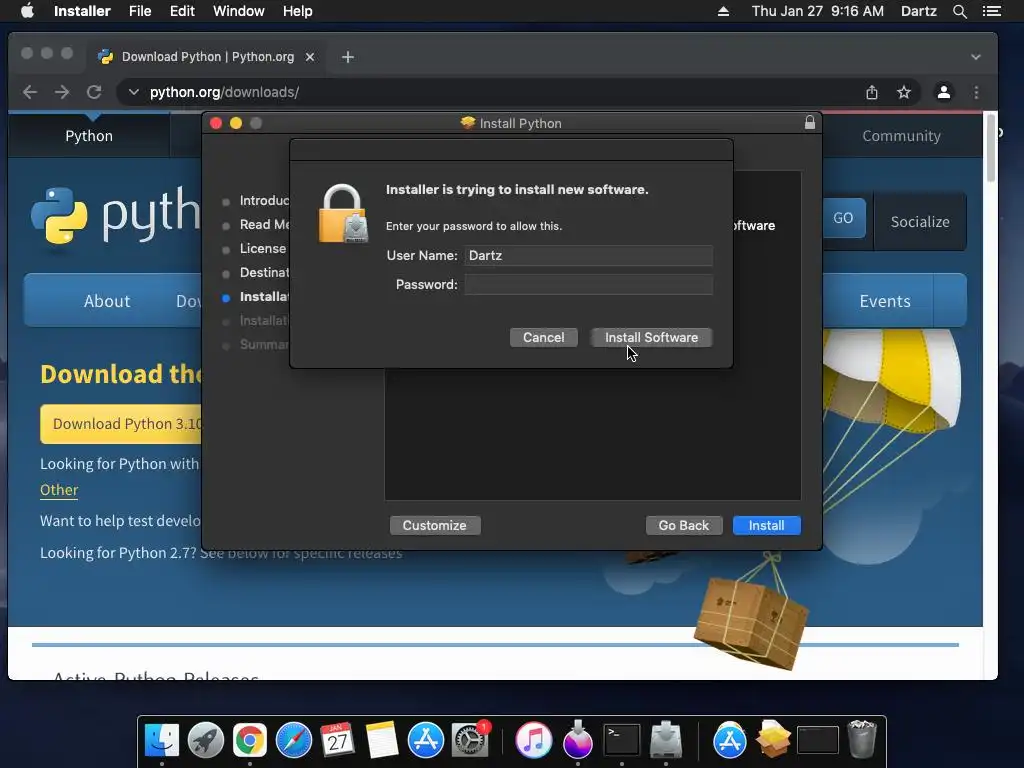Open System Preferences gear in dock
This screenshot has height=768, width=1024.
[x=470, y=740]
